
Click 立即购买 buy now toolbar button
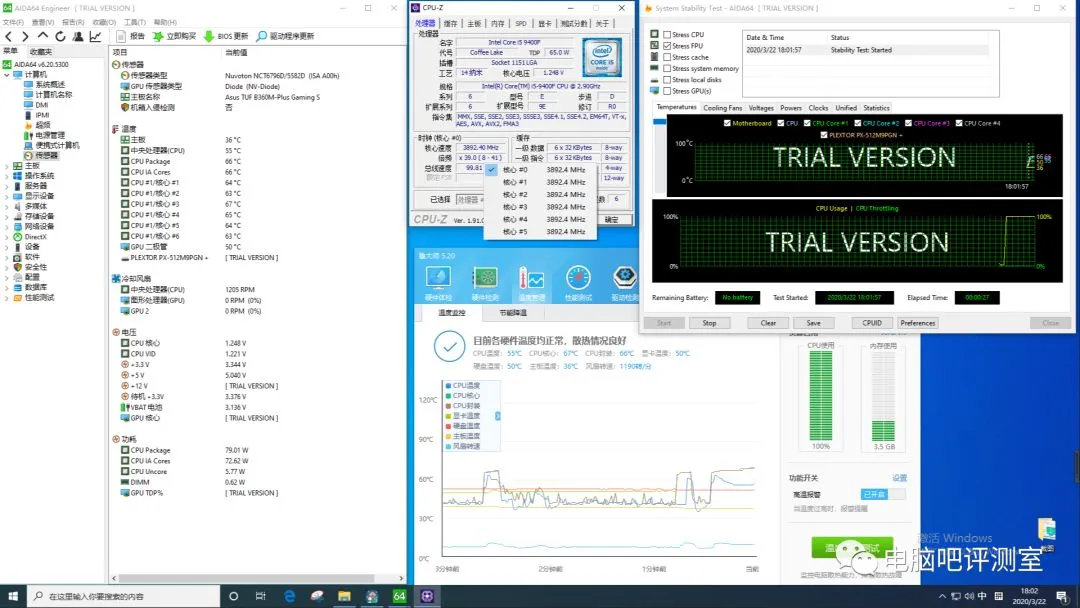[x=174, y=36]
